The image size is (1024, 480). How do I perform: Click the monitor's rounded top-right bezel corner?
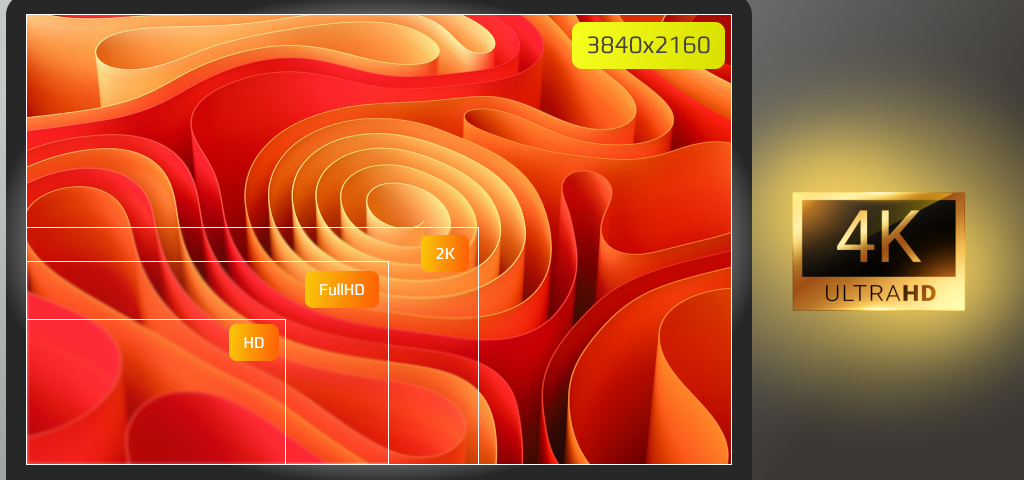coord(742,10)
